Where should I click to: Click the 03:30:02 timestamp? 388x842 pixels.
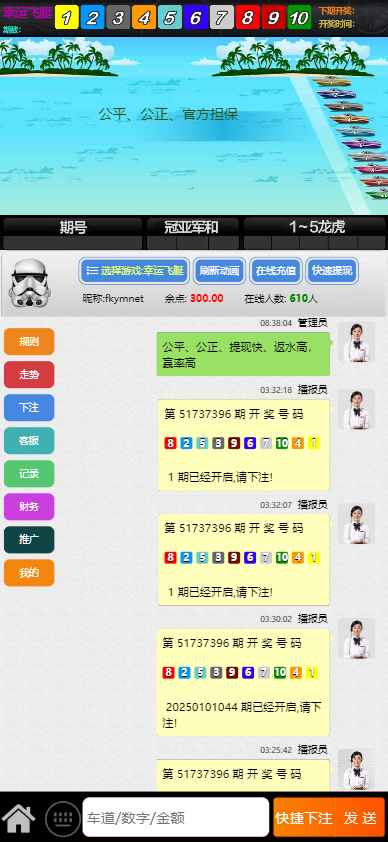click(276, 619)
